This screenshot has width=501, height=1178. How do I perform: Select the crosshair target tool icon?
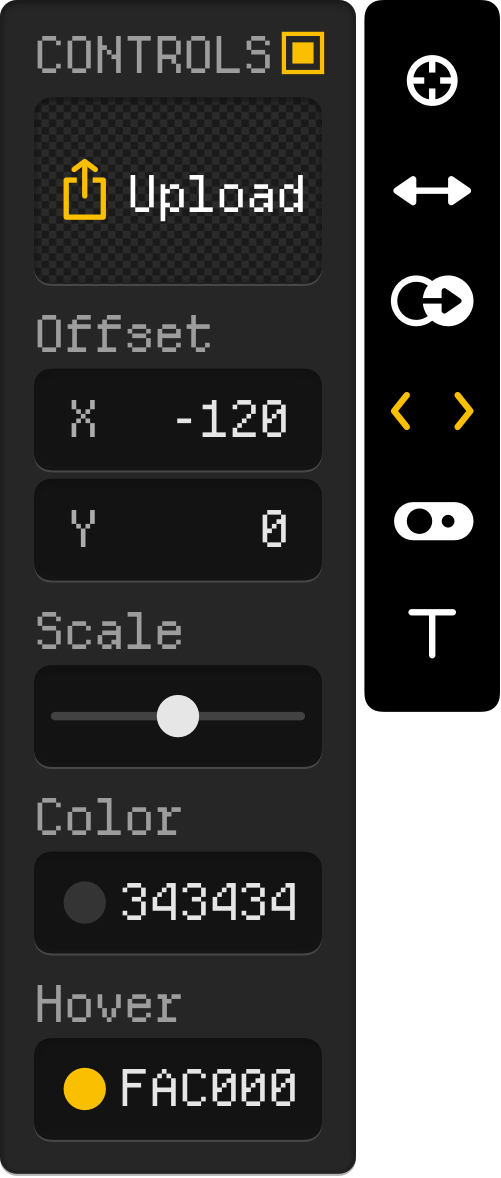[x=432, y=80]
